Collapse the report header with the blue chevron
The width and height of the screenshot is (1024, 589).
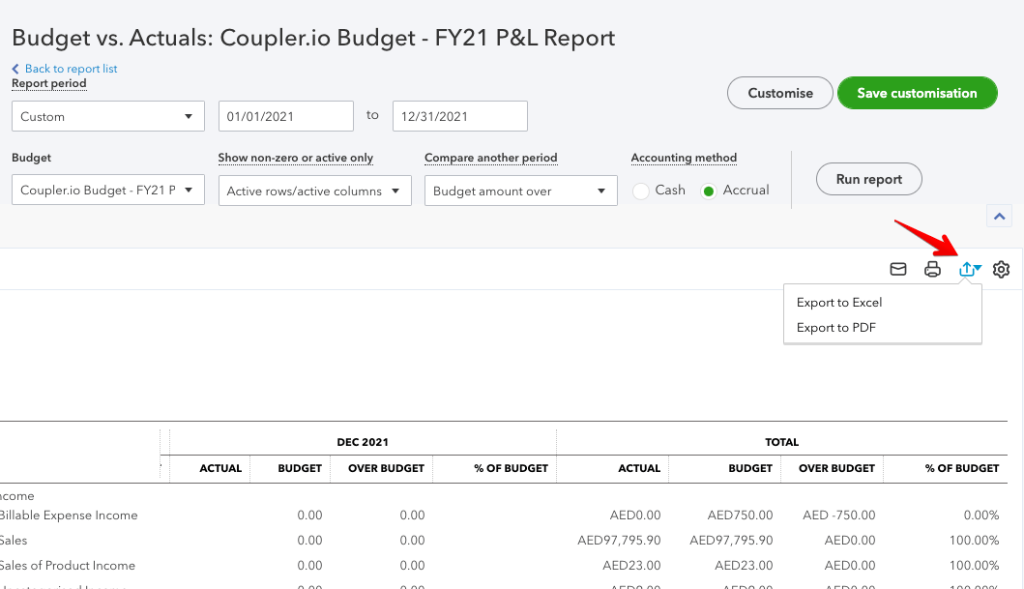(998, 215)
